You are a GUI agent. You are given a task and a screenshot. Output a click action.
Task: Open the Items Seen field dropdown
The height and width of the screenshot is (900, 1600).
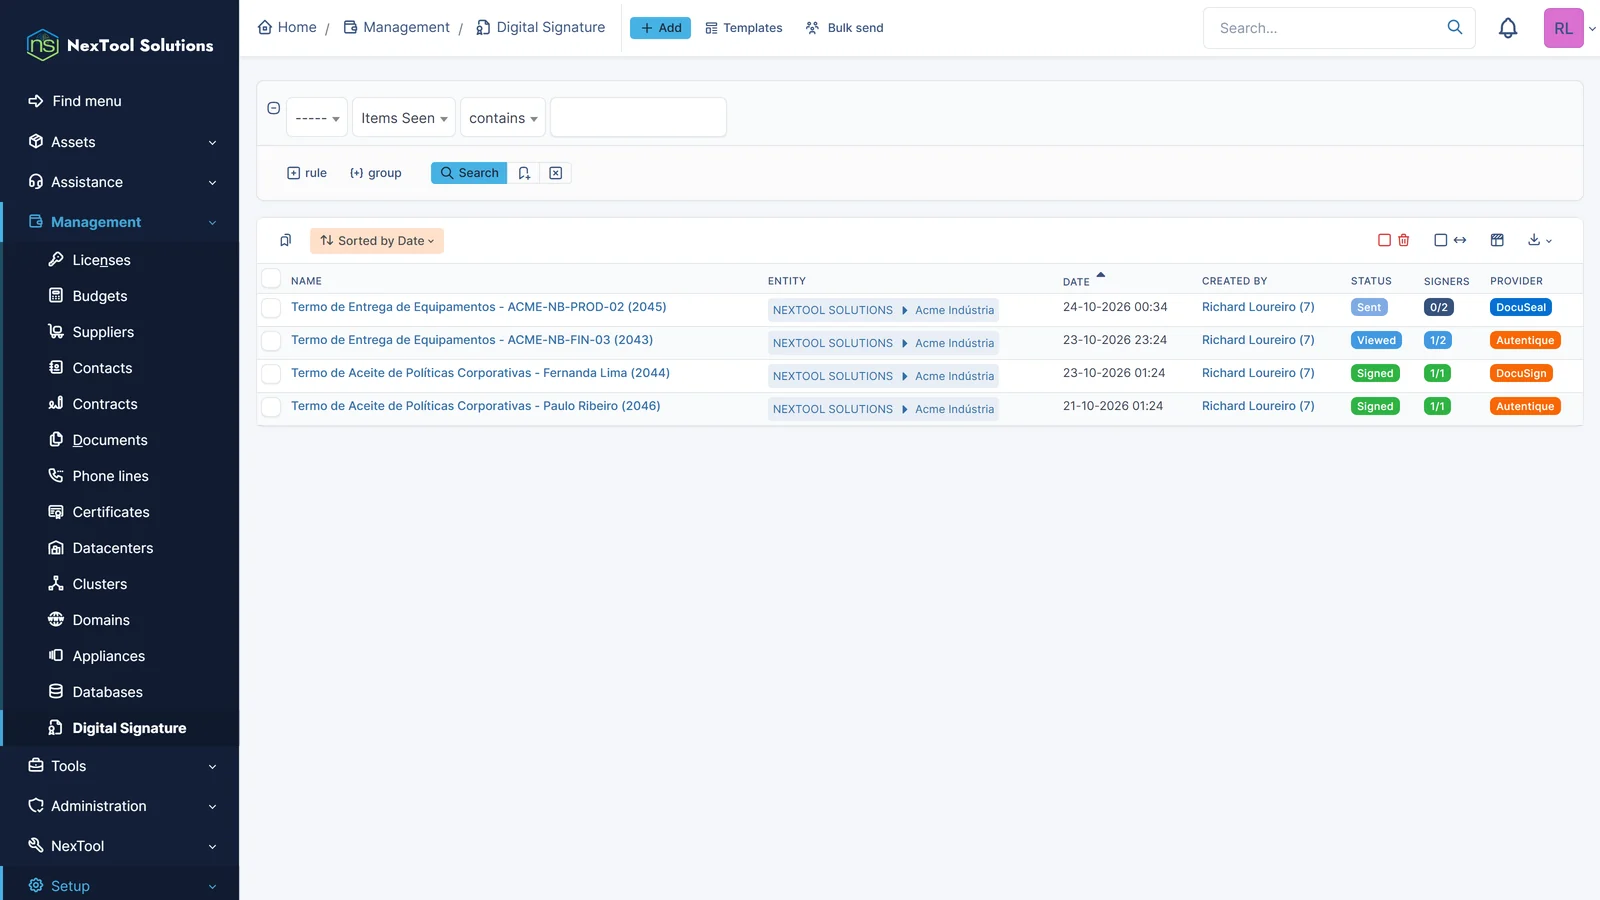[404, 118]
